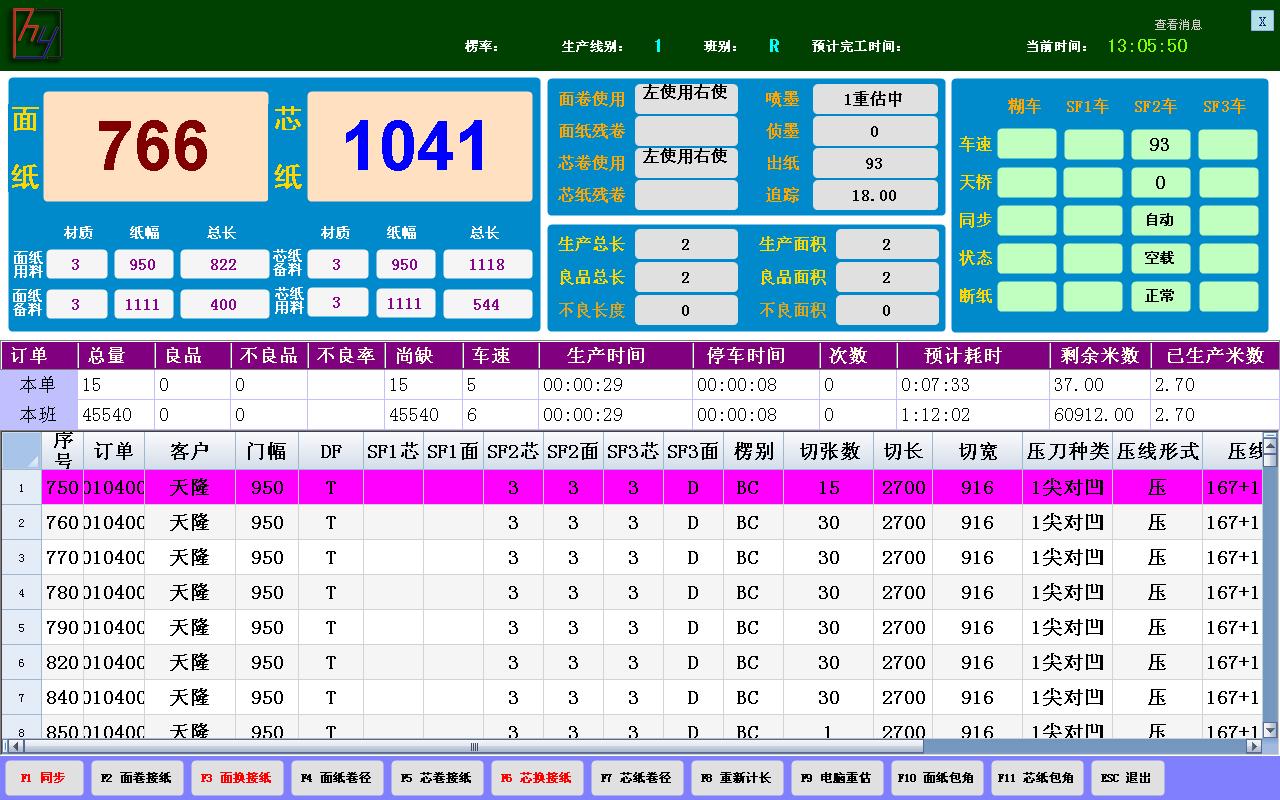Open the 查看消息 message link
The height and width of the screenshot is (800, 1280).
click(x=1178, y=25)
